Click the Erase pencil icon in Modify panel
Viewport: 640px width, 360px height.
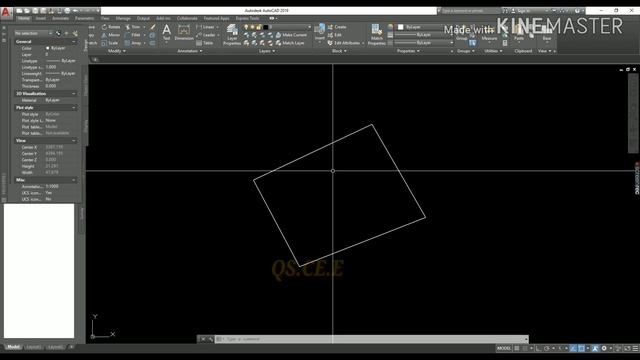(x=153, y=27)
